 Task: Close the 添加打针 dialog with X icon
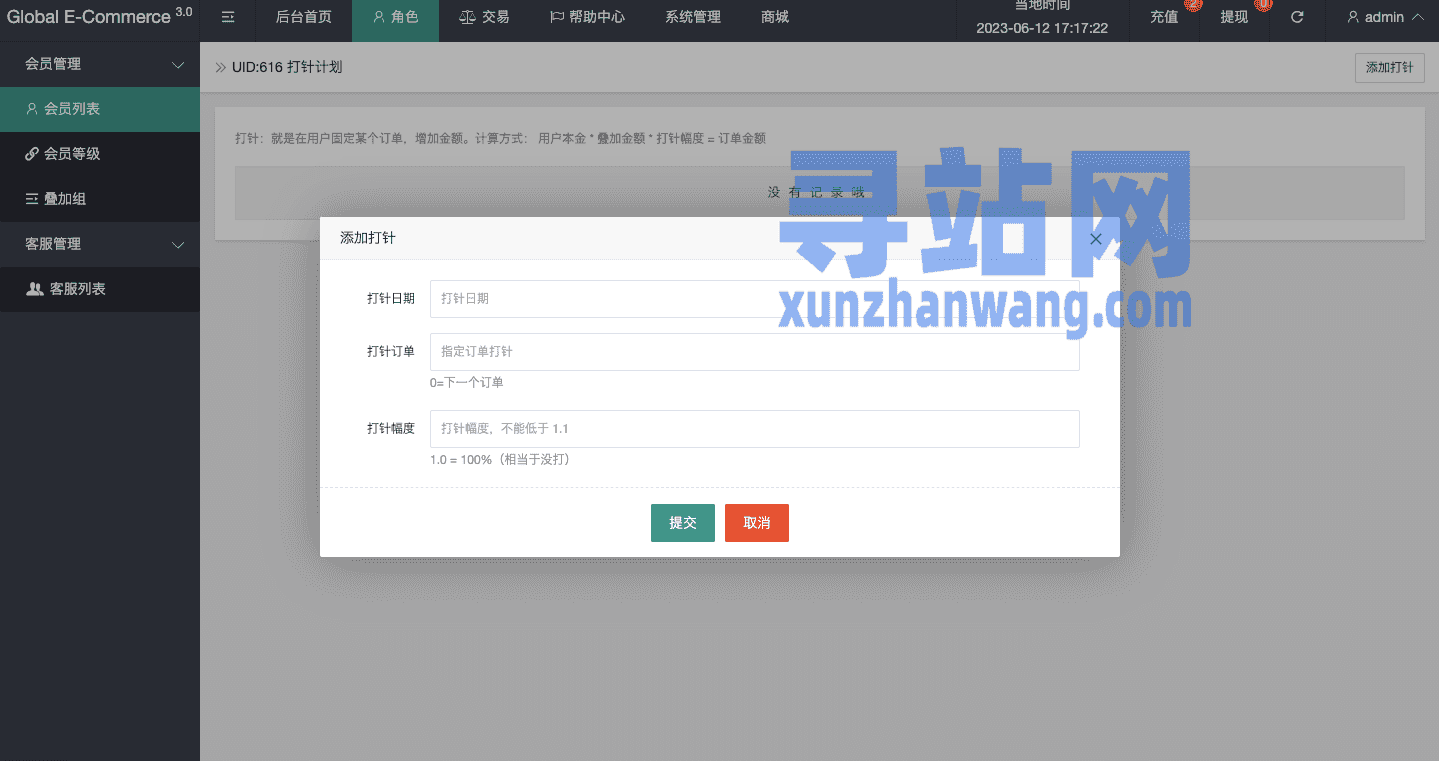pyautogui.click(x=1095, y=239)
